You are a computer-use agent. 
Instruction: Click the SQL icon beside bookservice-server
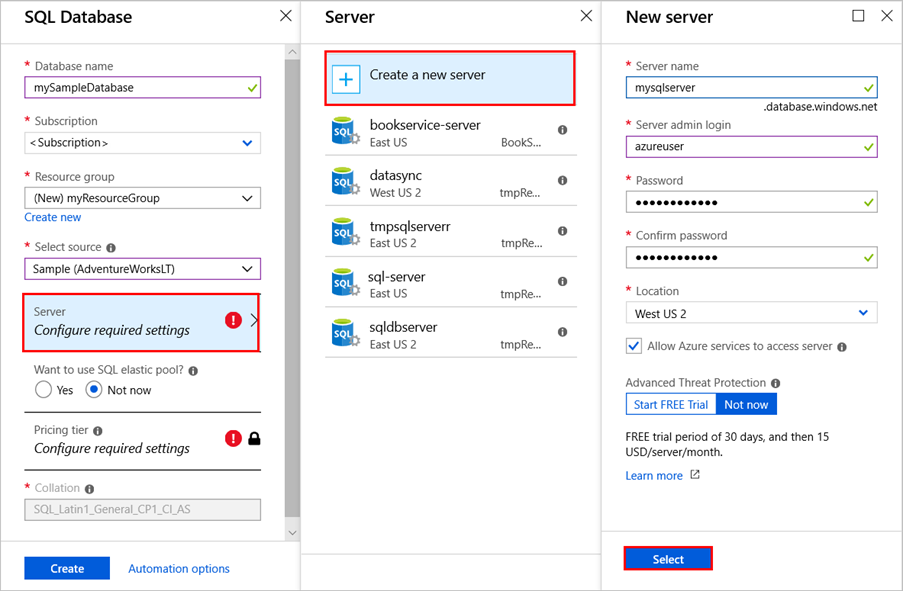(x=346, y=131)
